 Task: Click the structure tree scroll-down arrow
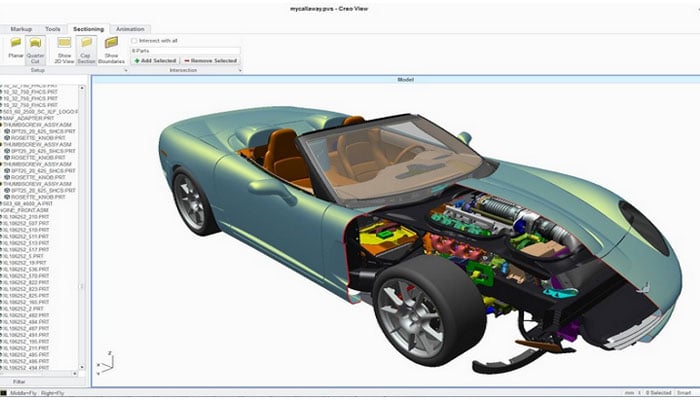pyautogui.click(x=82, y=367)
